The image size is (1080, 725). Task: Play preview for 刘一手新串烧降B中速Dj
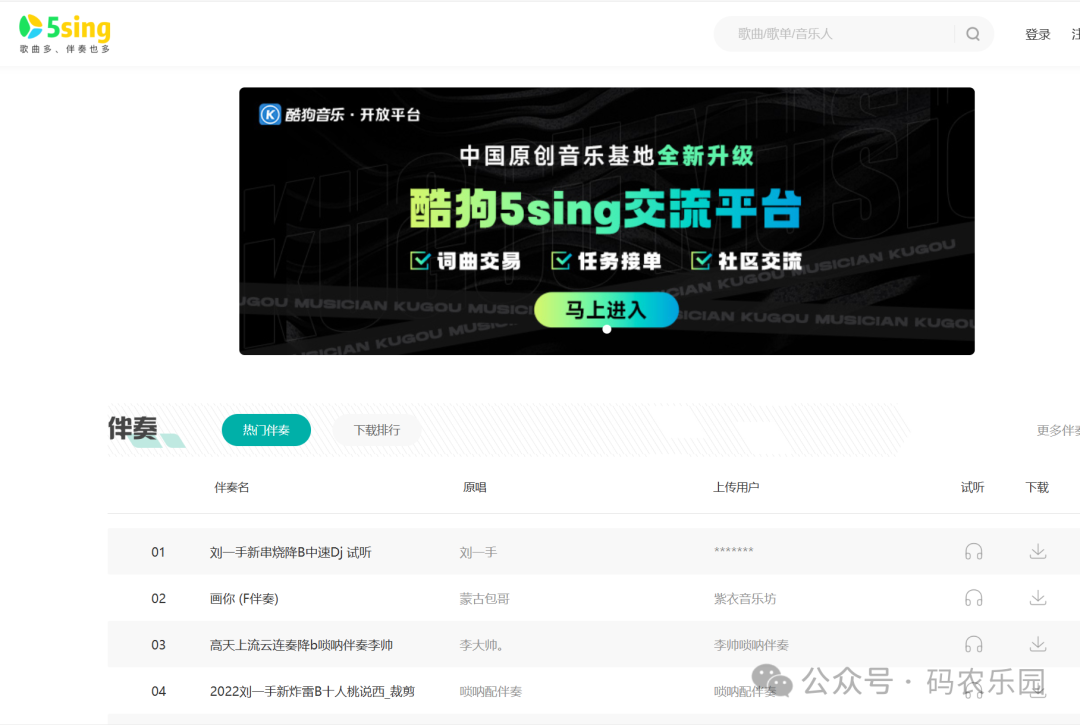(973, 551)
